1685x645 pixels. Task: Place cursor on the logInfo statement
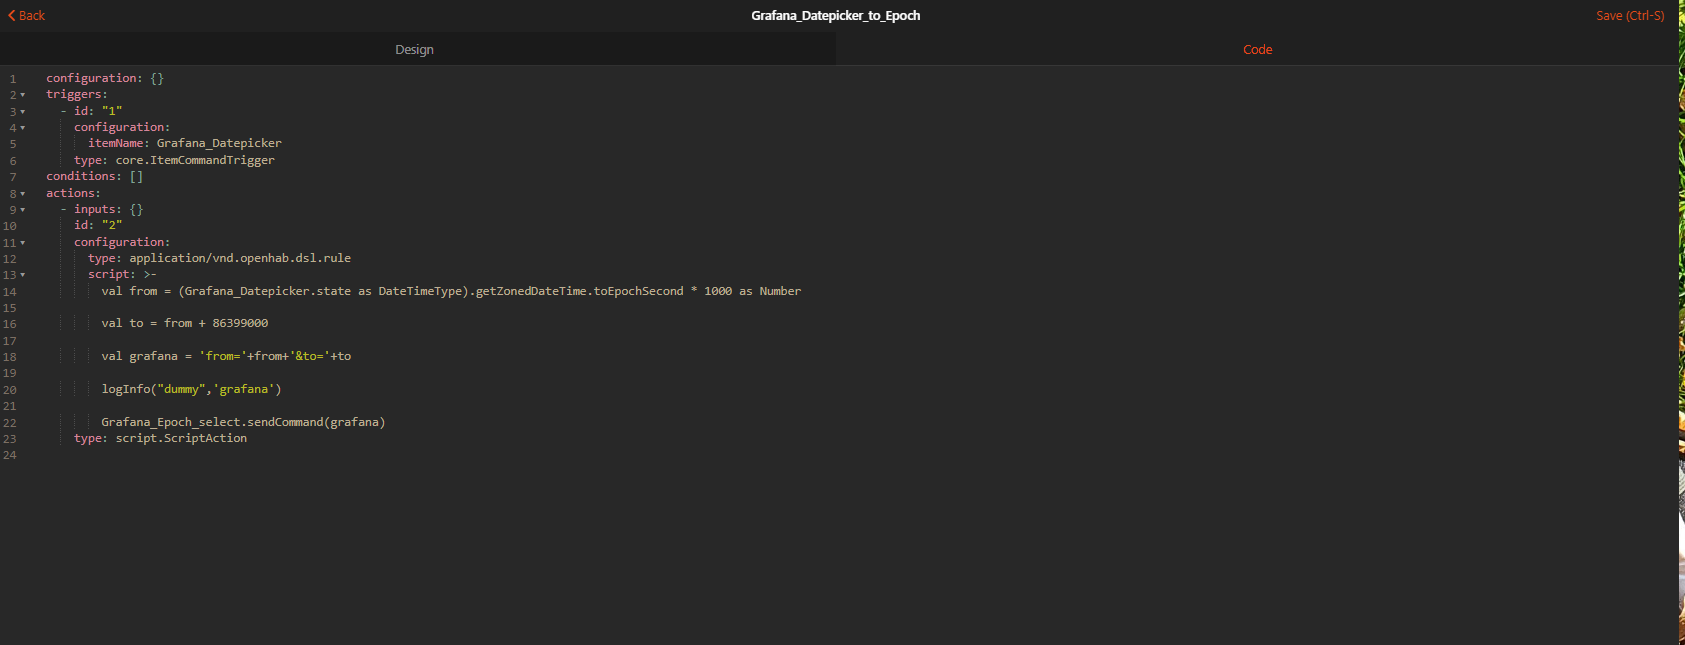(x=190, y=389)
